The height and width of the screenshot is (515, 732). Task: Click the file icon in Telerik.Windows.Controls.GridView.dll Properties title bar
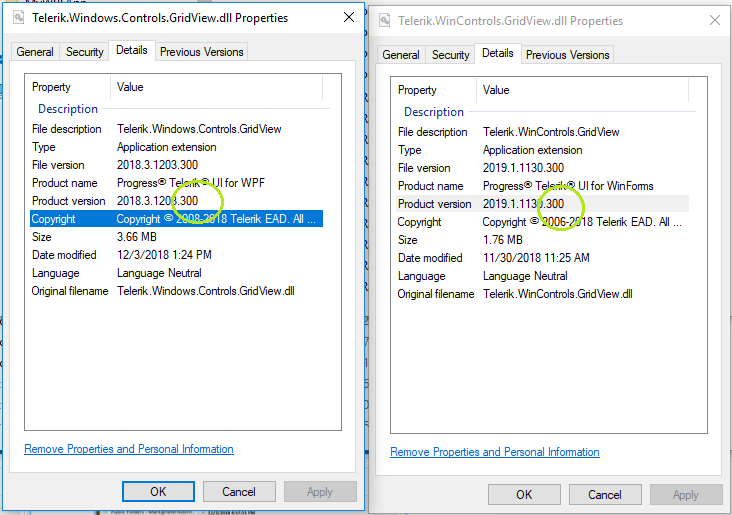point(19,18)
